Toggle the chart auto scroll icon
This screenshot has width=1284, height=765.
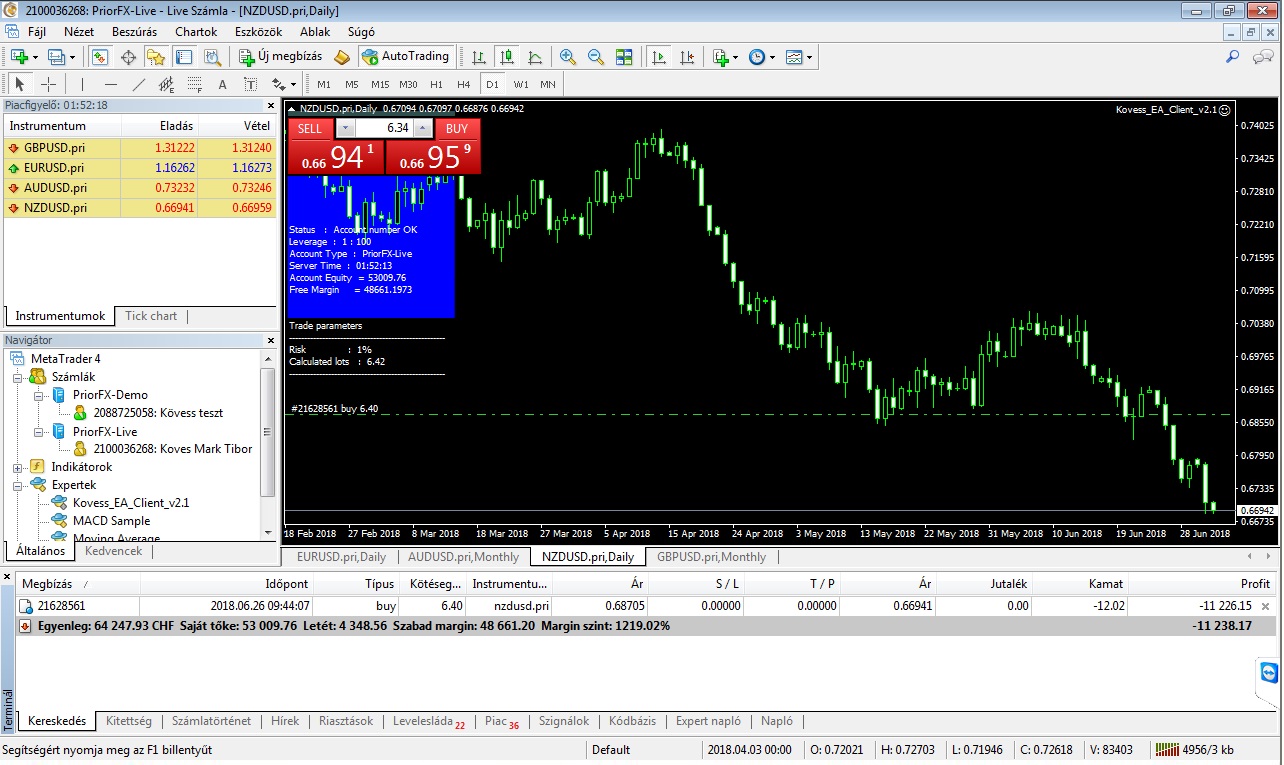(x=658, y=57)
